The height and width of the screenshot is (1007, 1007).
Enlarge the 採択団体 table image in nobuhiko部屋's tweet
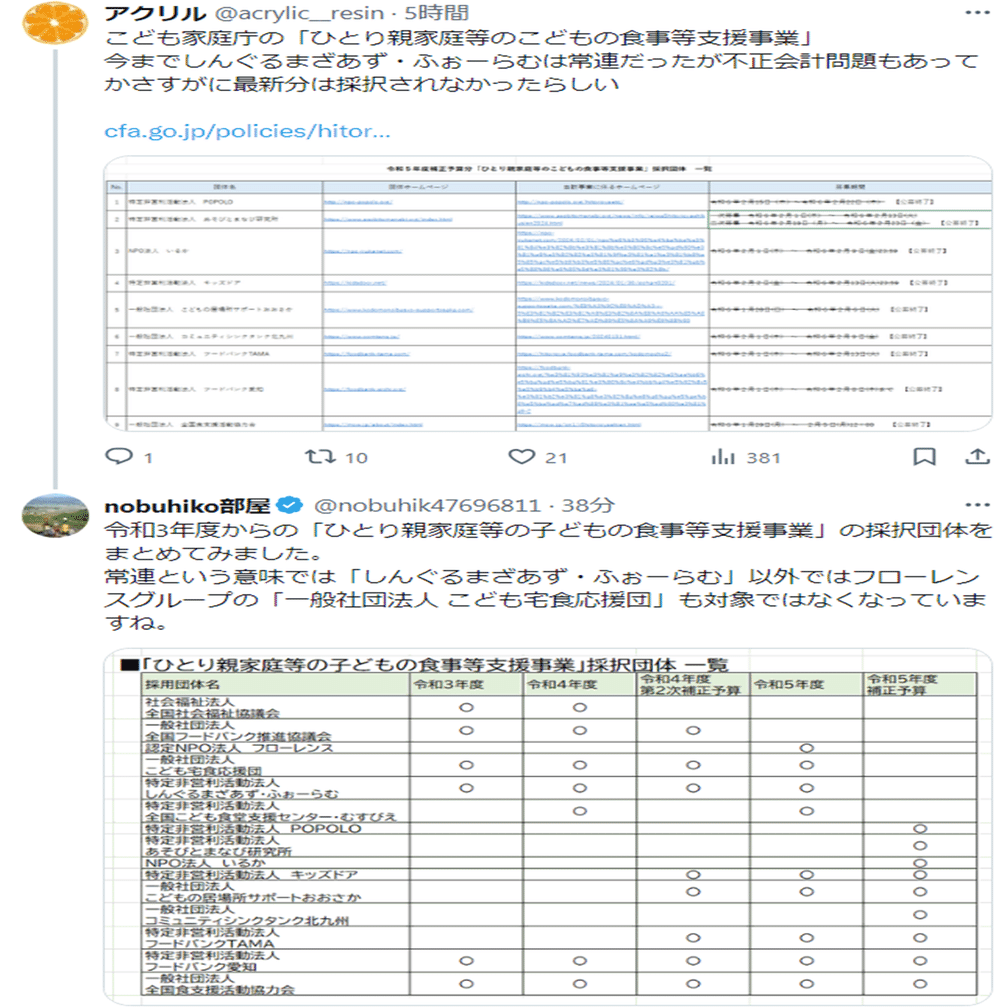click(x=548, y=827)
